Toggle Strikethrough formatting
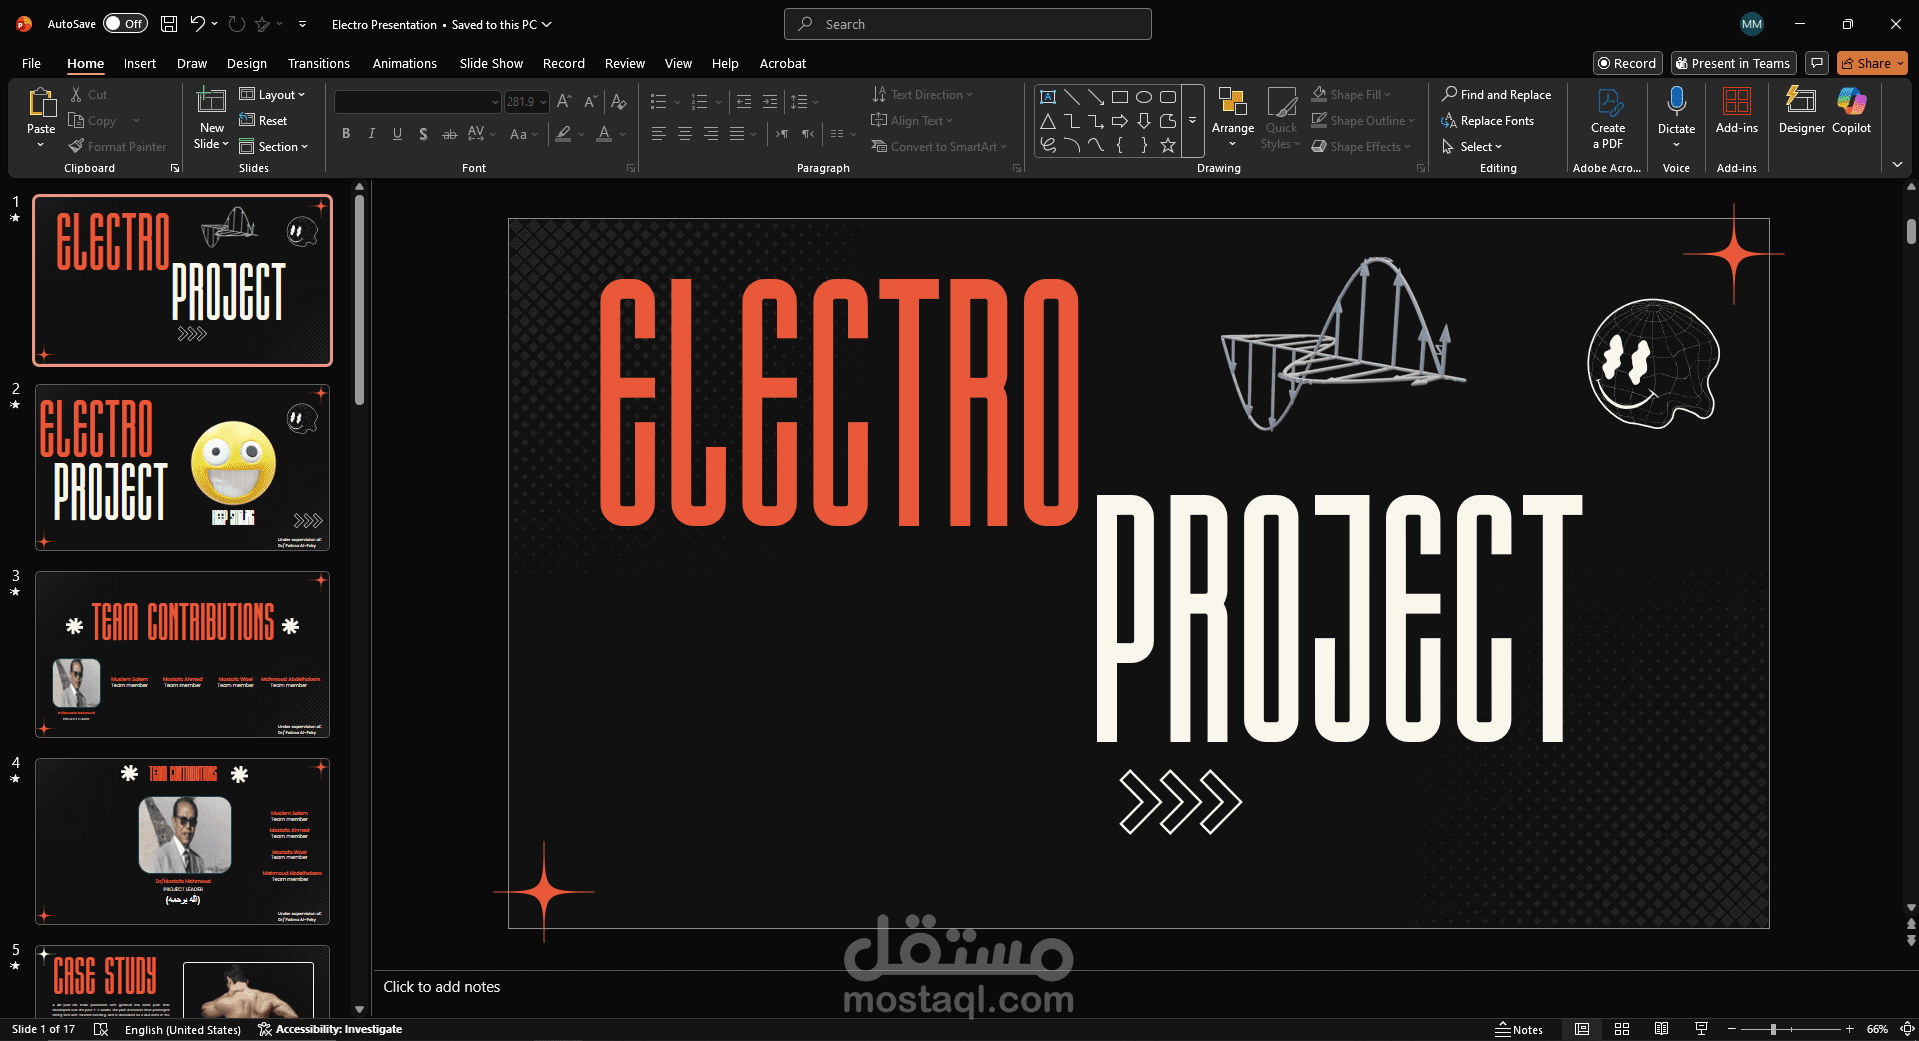Viewport: 1919px width, 1041px height. tap(450, 133)
